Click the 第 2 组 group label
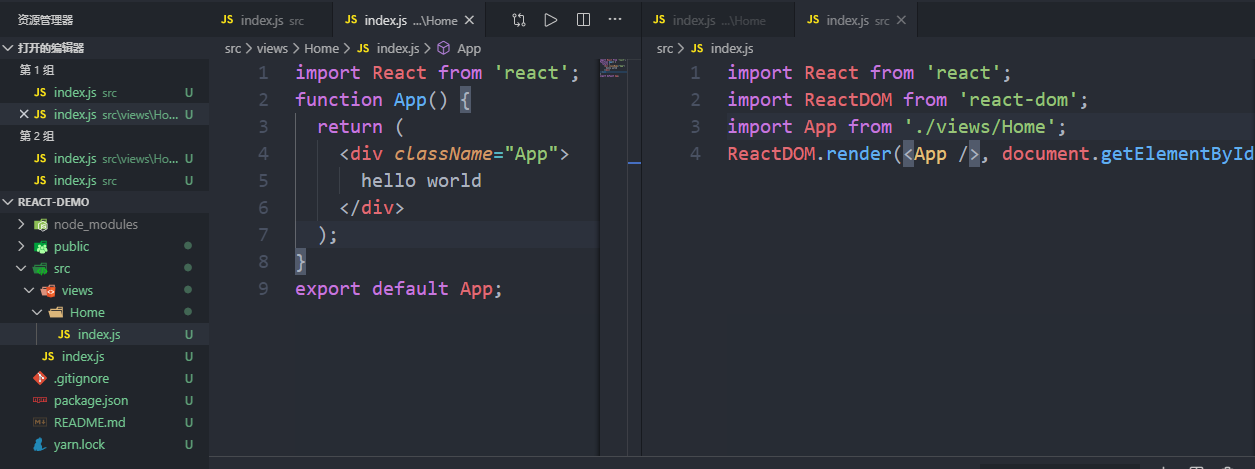Viewport: 1255px width, 469px height. (37, 137)
